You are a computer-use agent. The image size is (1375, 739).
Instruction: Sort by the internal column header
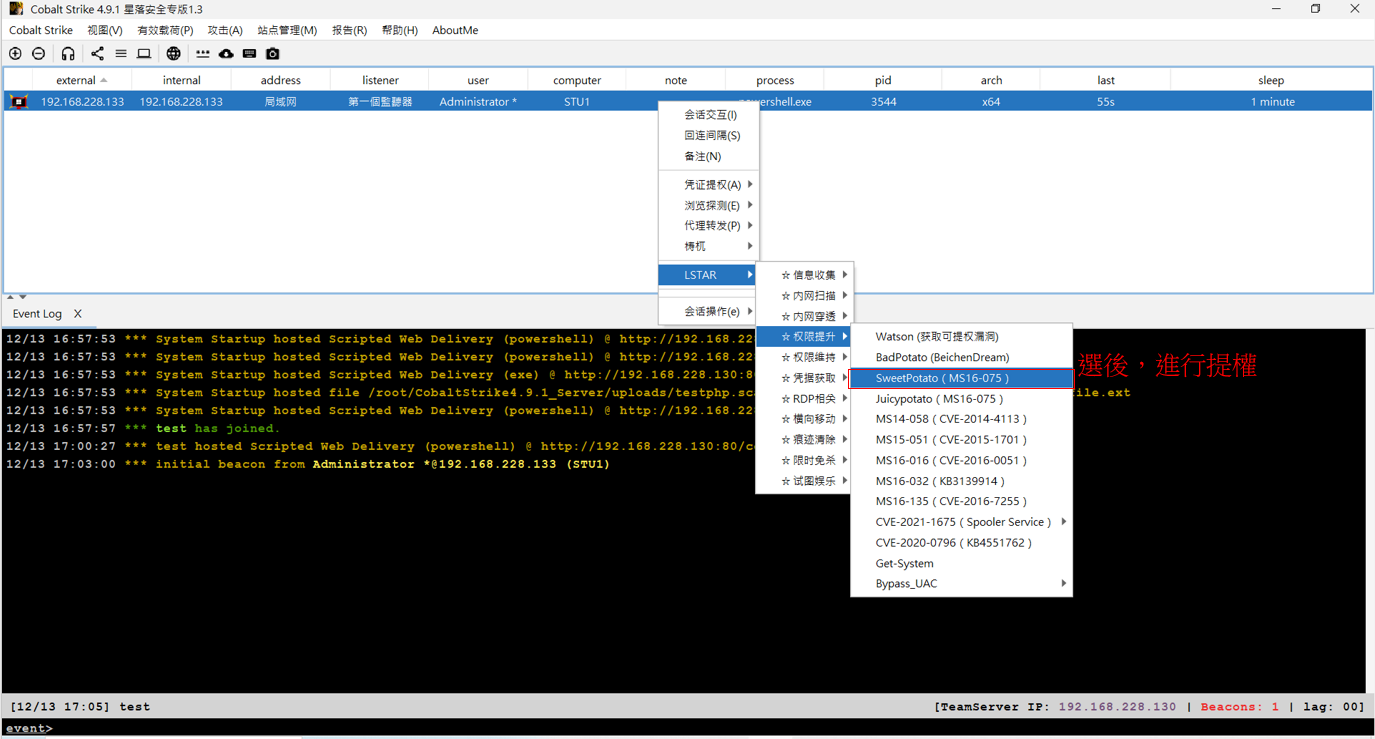[181, 80]
